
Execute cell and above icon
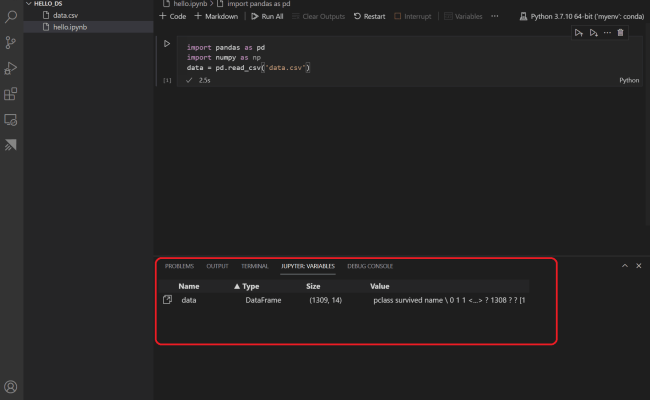[x=579, y=33]
